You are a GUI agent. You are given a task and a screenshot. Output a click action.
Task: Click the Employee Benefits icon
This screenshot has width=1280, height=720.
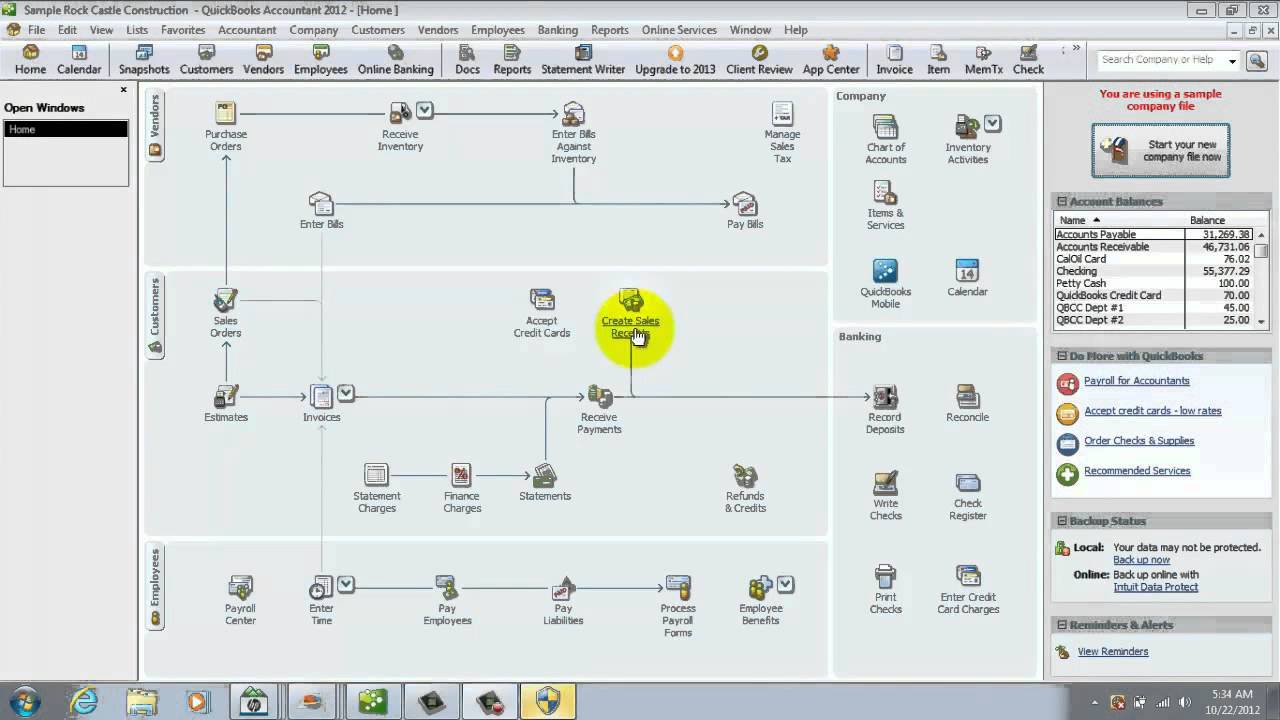pos(761,587)
